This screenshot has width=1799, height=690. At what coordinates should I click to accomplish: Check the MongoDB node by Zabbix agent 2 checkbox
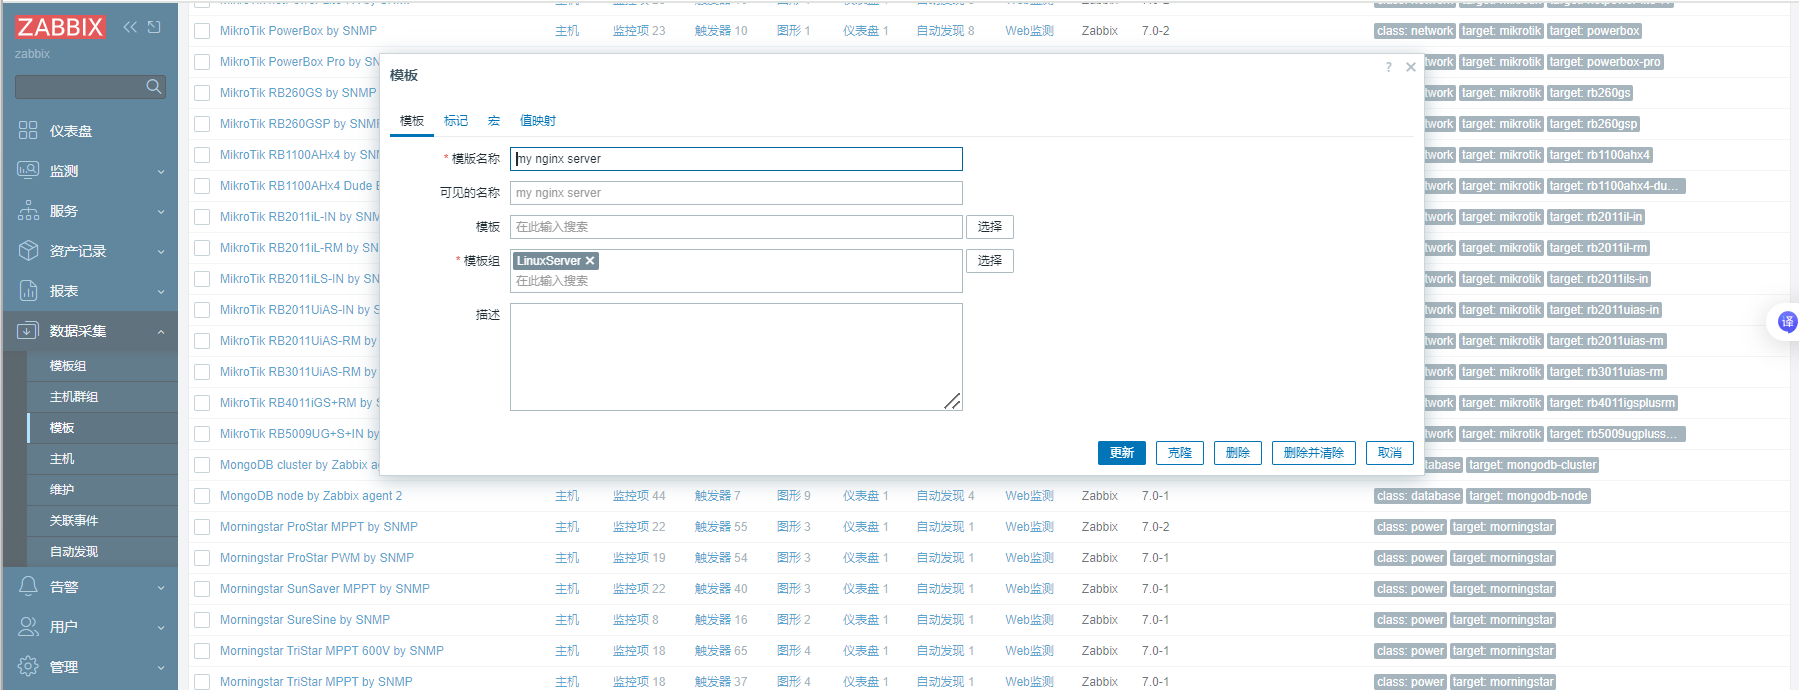point(202,496)
